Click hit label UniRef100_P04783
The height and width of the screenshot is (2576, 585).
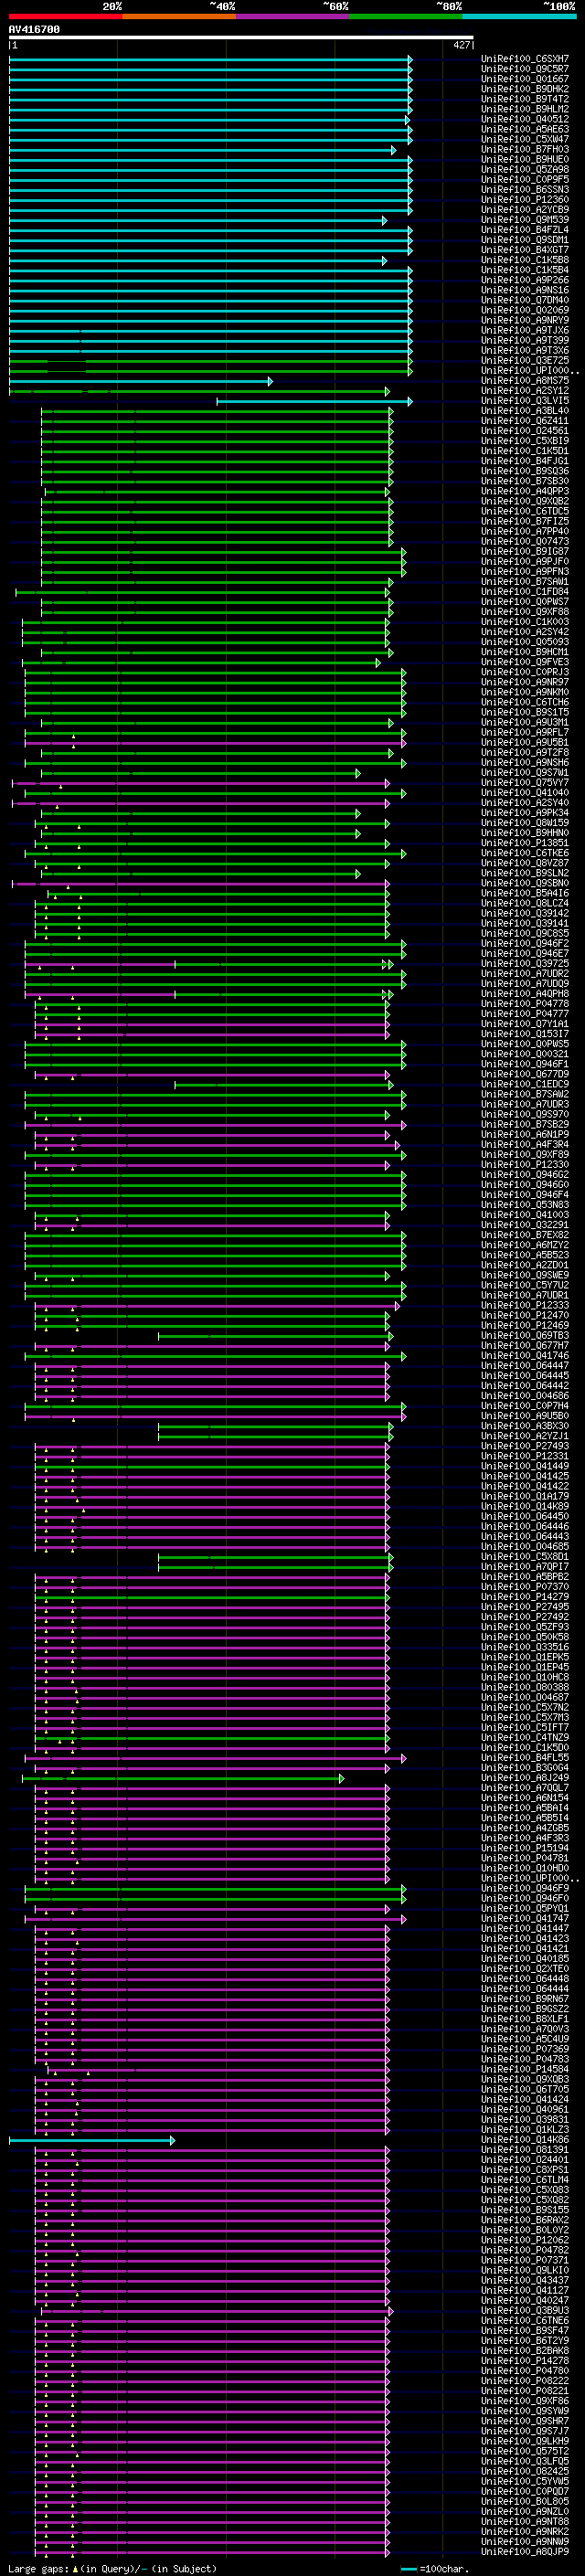tap(525, 2059)
